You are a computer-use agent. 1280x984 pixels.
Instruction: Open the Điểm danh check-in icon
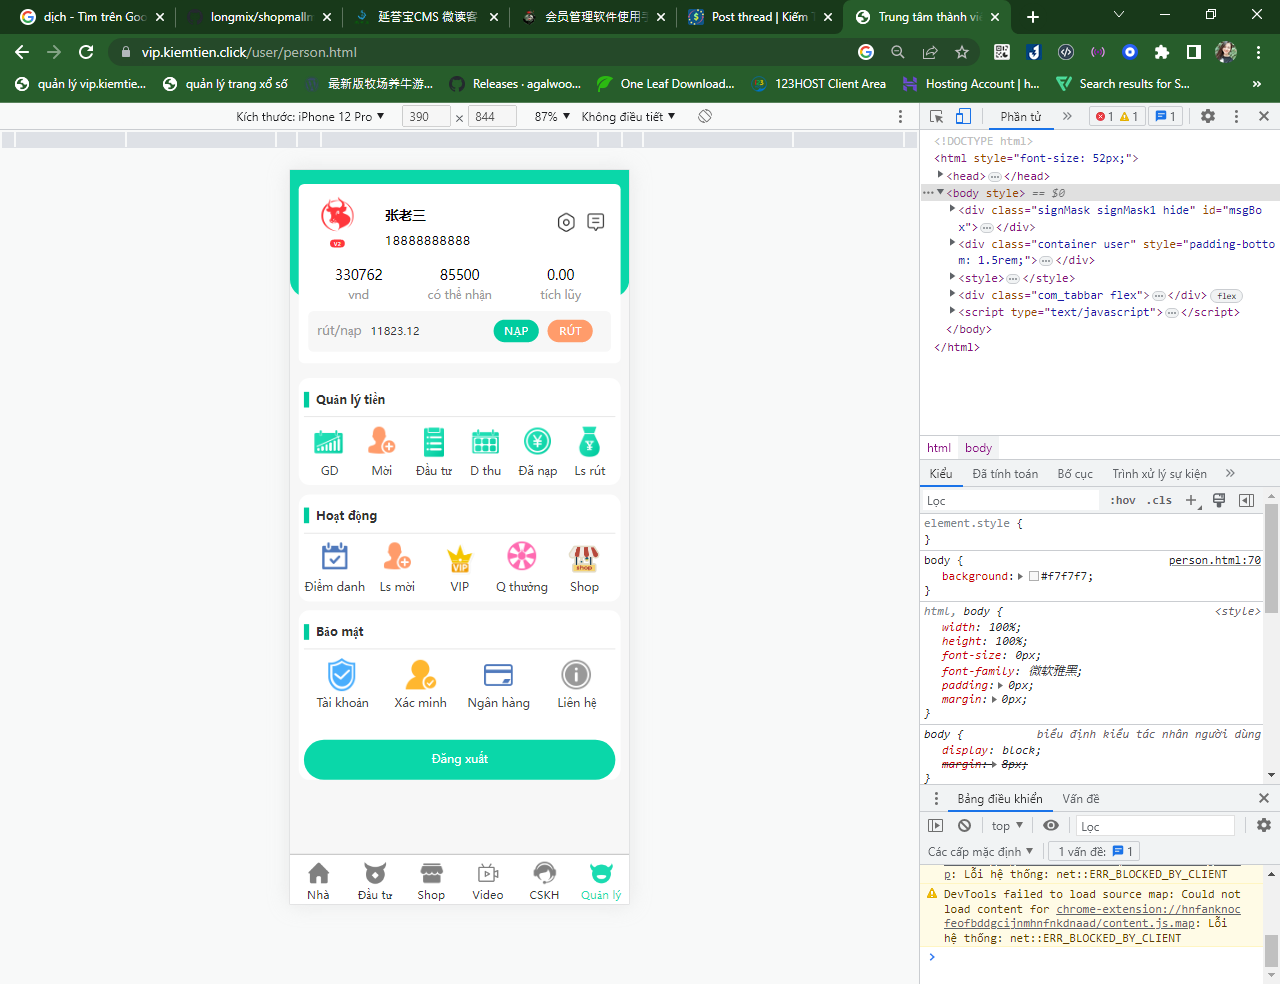(x=335, y=557)
